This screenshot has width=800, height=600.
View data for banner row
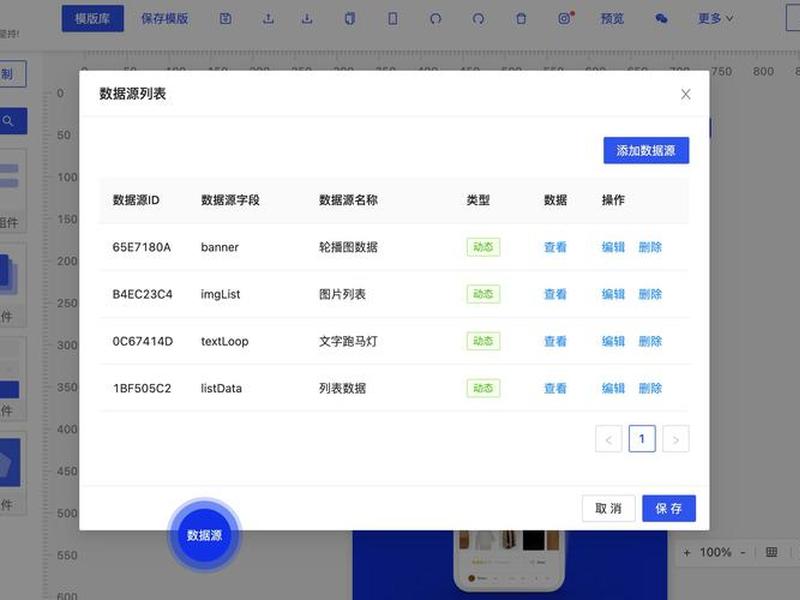tap(555, 247)
